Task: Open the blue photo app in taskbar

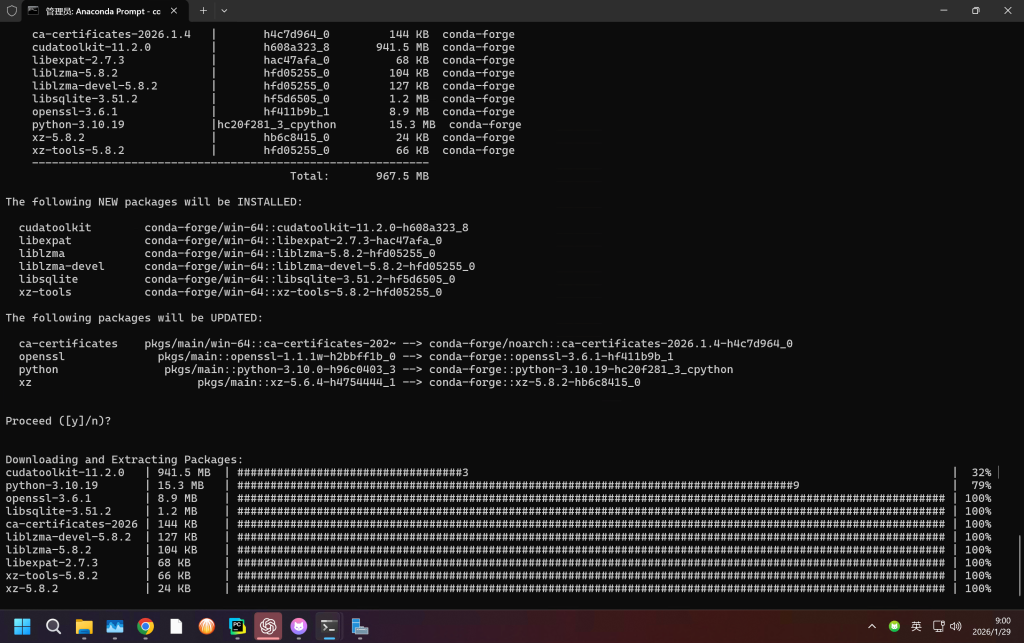Action: [x=115, y=627]
